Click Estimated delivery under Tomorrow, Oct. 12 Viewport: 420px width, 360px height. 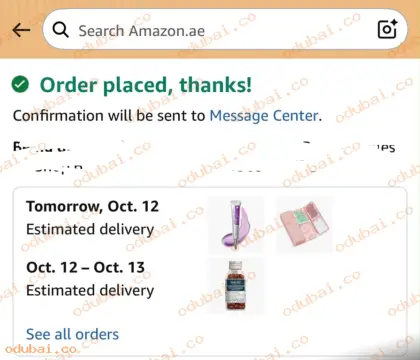pyautogui.click(x=90, y=229)
